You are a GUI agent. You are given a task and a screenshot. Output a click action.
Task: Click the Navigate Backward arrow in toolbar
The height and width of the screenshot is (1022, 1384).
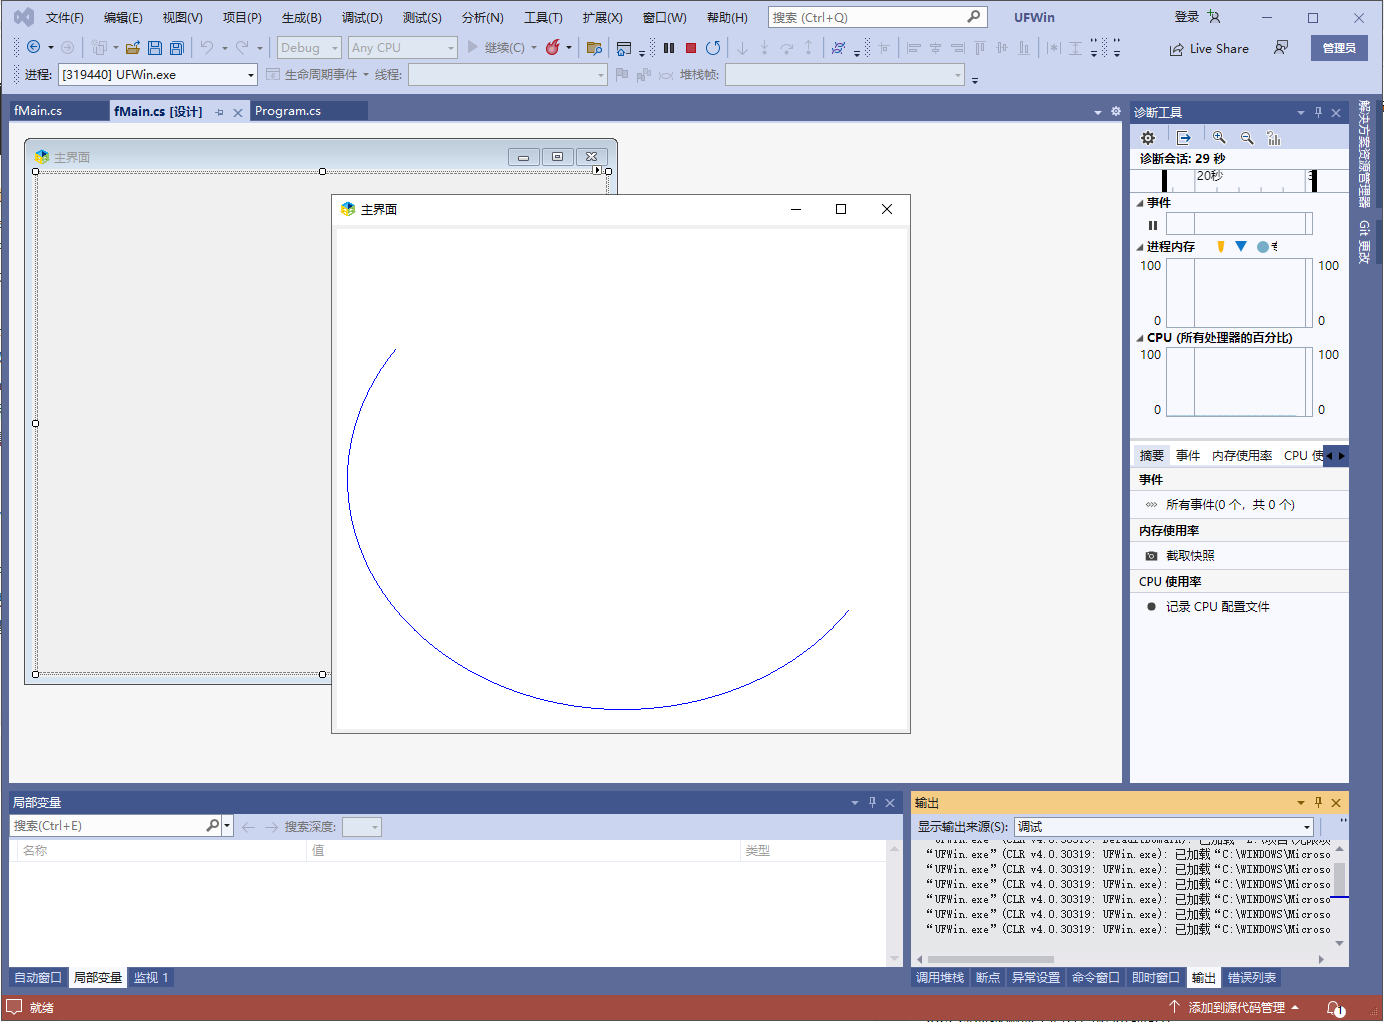tap(33, 47)
